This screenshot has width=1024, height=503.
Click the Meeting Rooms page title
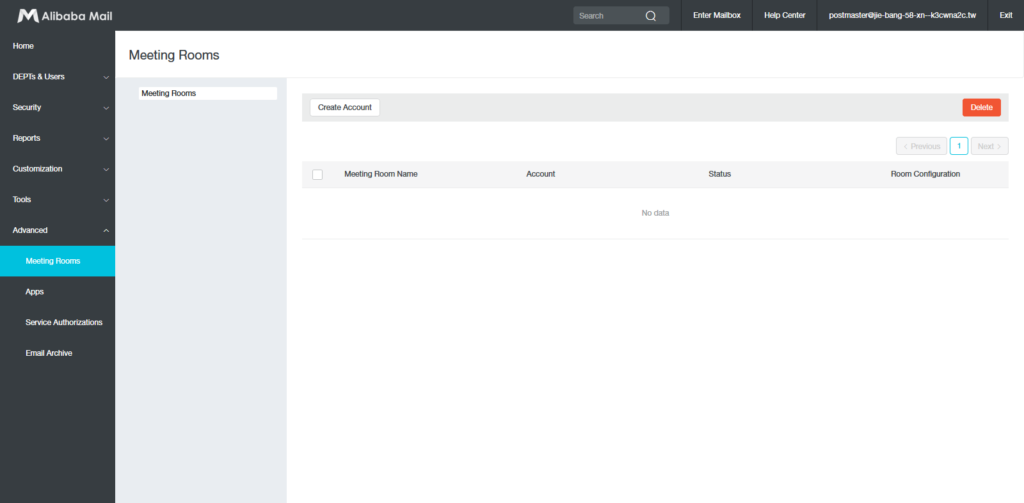[174, 56]
